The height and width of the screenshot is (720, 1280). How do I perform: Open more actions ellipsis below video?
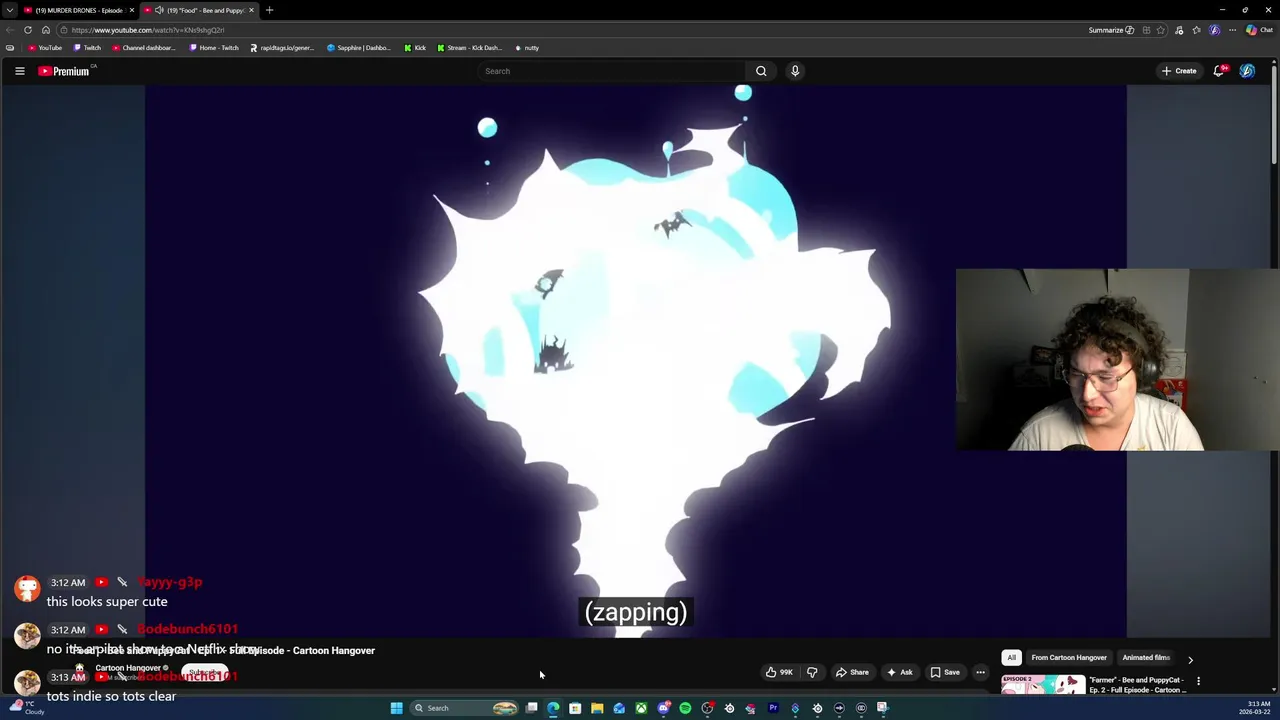(x=980, y=672)
